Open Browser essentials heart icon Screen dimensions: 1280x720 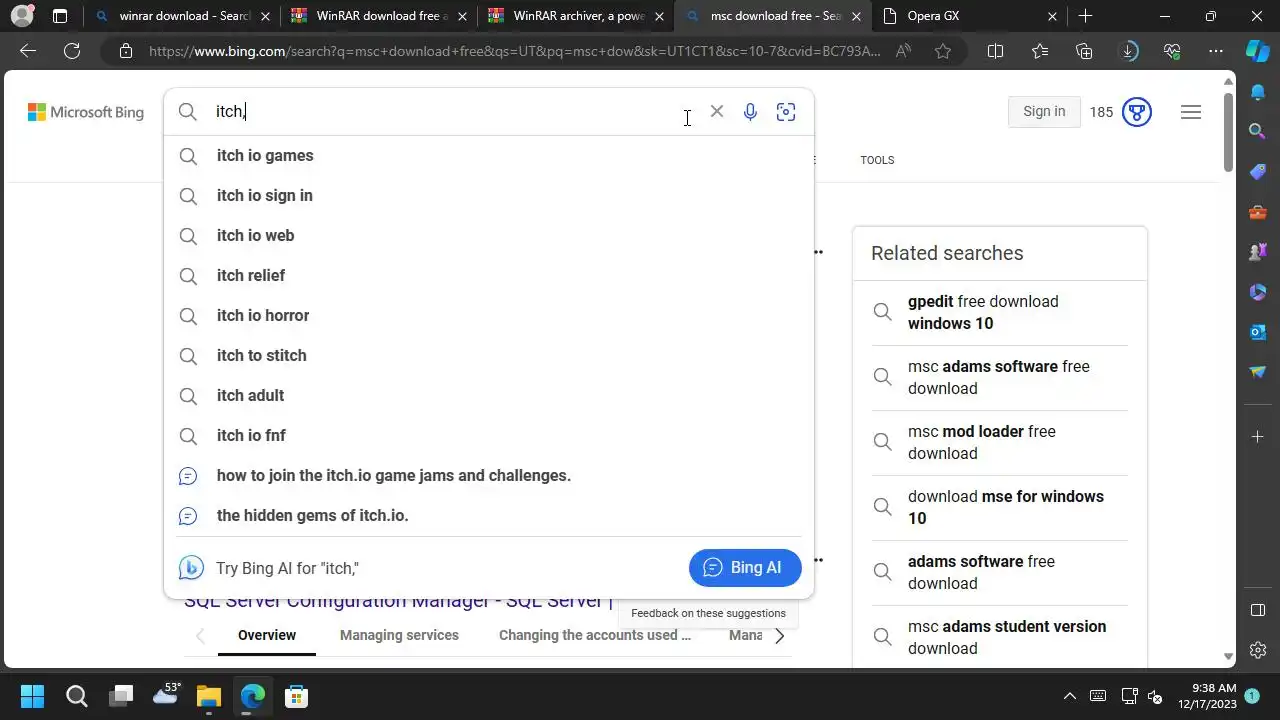pyautogui.click(x=1173, y=51)
